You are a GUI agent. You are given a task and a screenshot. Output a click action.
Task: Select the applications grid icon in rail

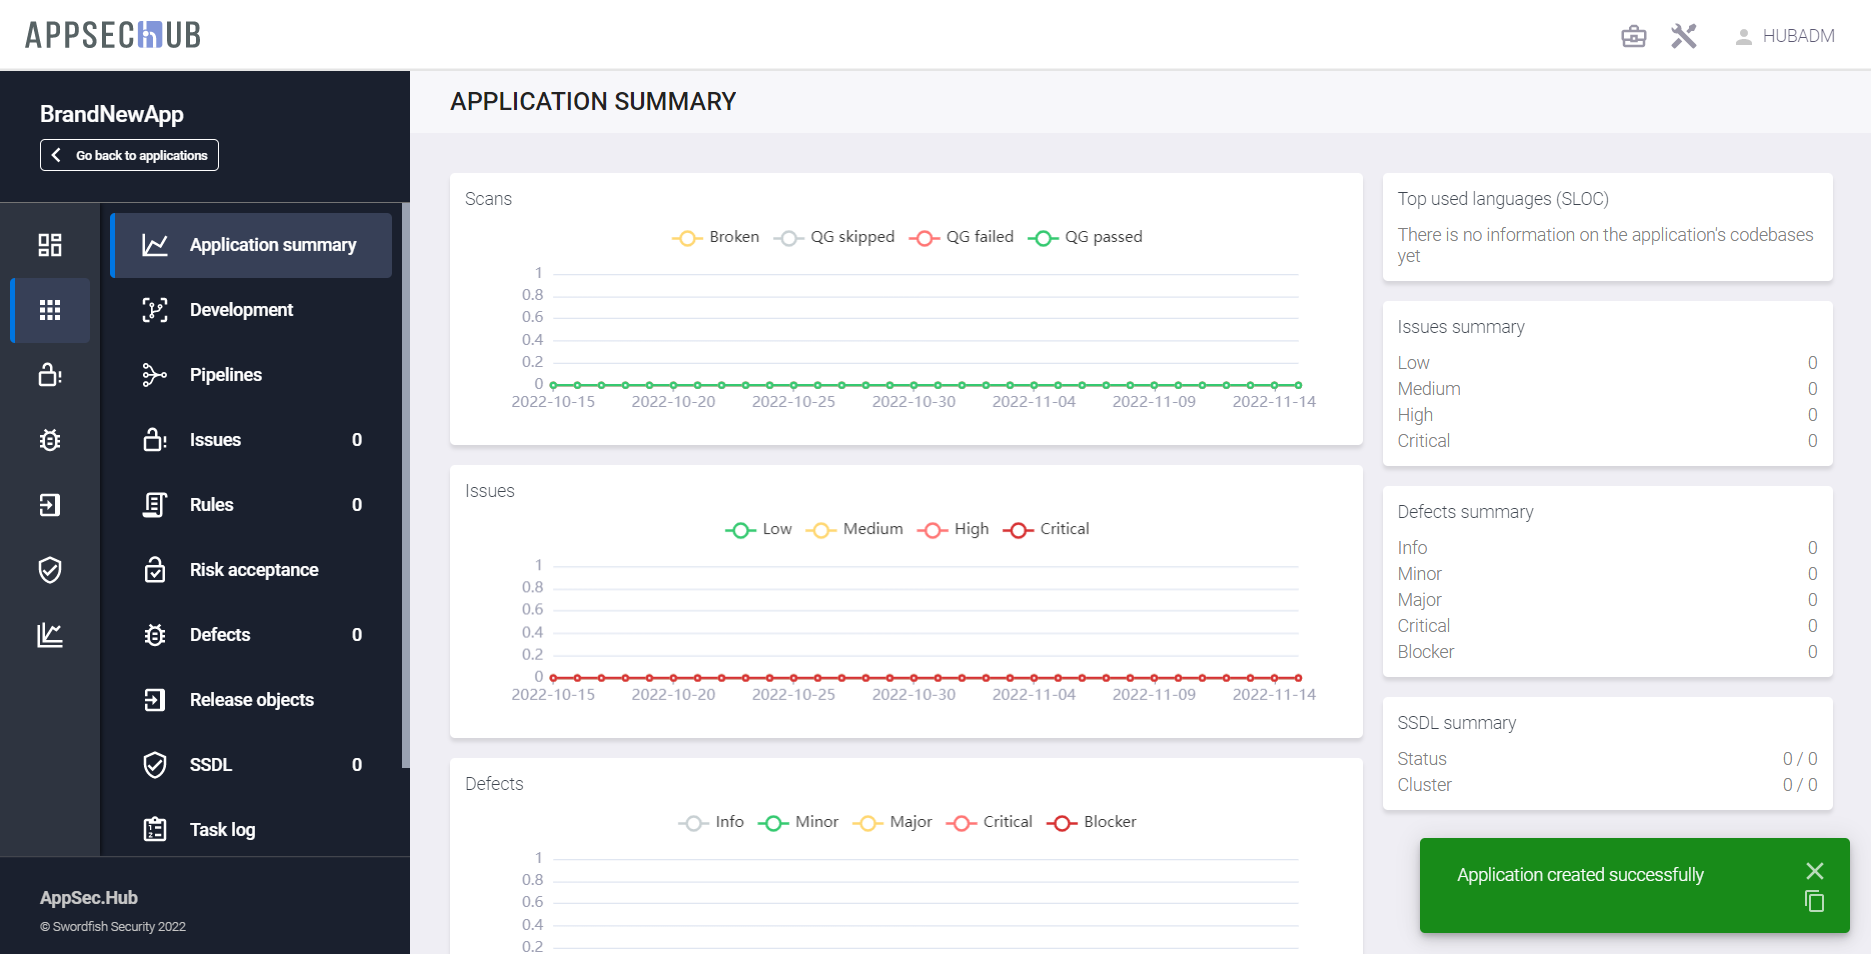[50, 310]
